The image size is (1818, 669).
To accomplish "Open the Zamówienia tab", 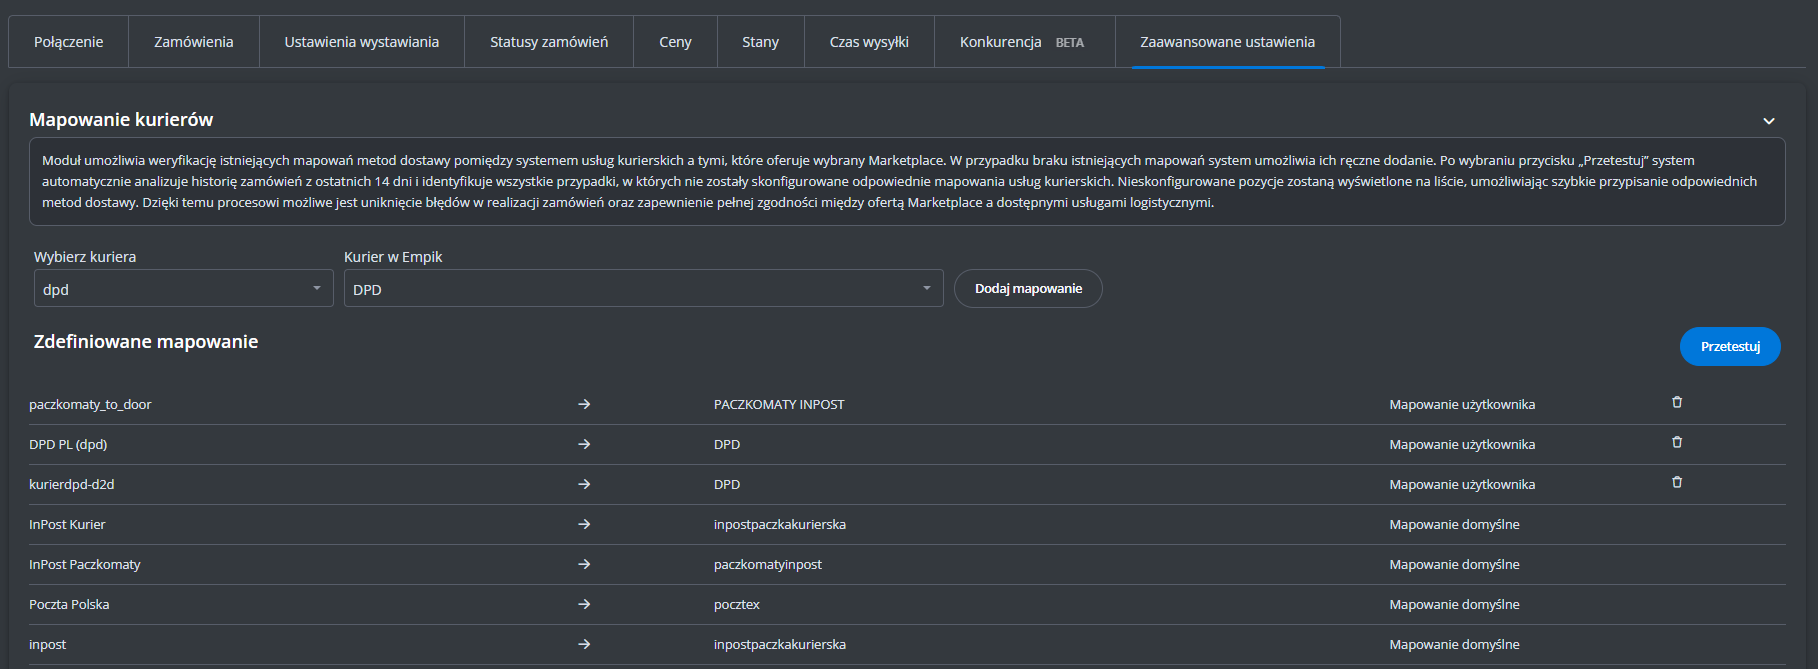I will point(194,42).
